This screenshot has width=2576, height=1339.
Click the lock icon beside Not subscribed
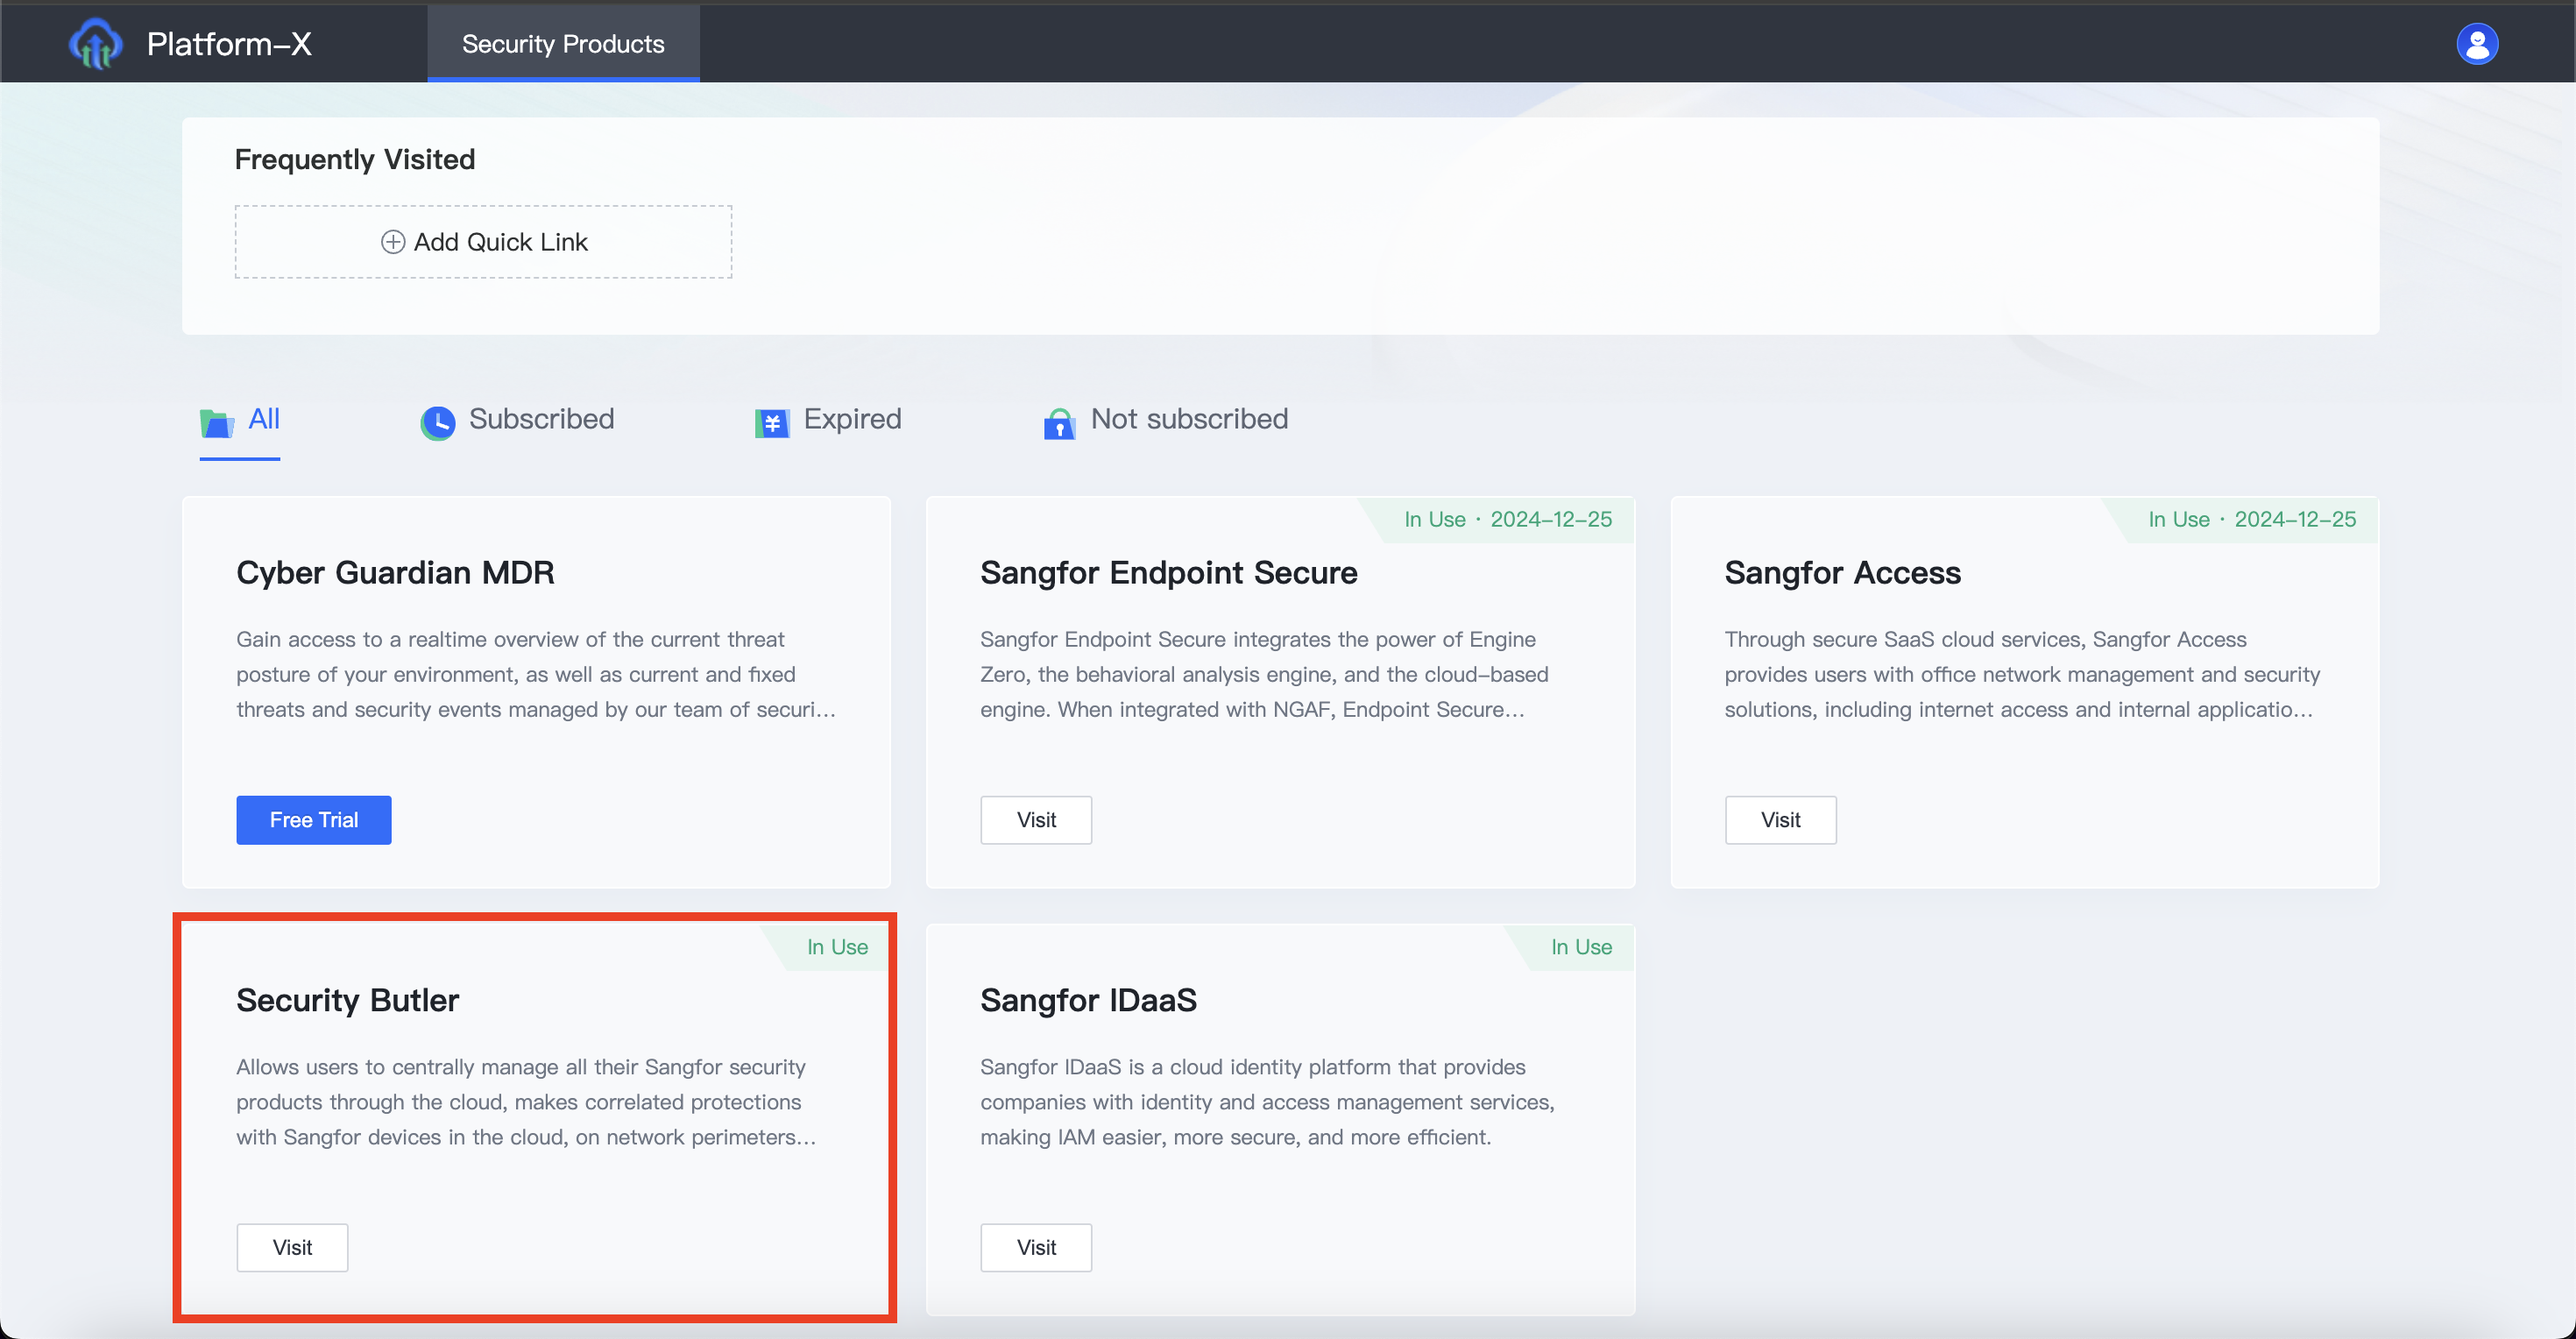tap(1059, 423)
